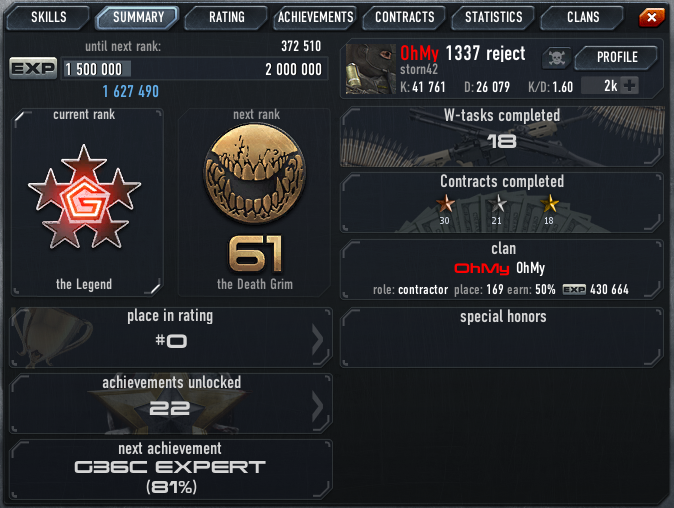This screenshot has height=508, width=674.
Task: Click the player avatar with balaclava
Action: click(371, 69)
